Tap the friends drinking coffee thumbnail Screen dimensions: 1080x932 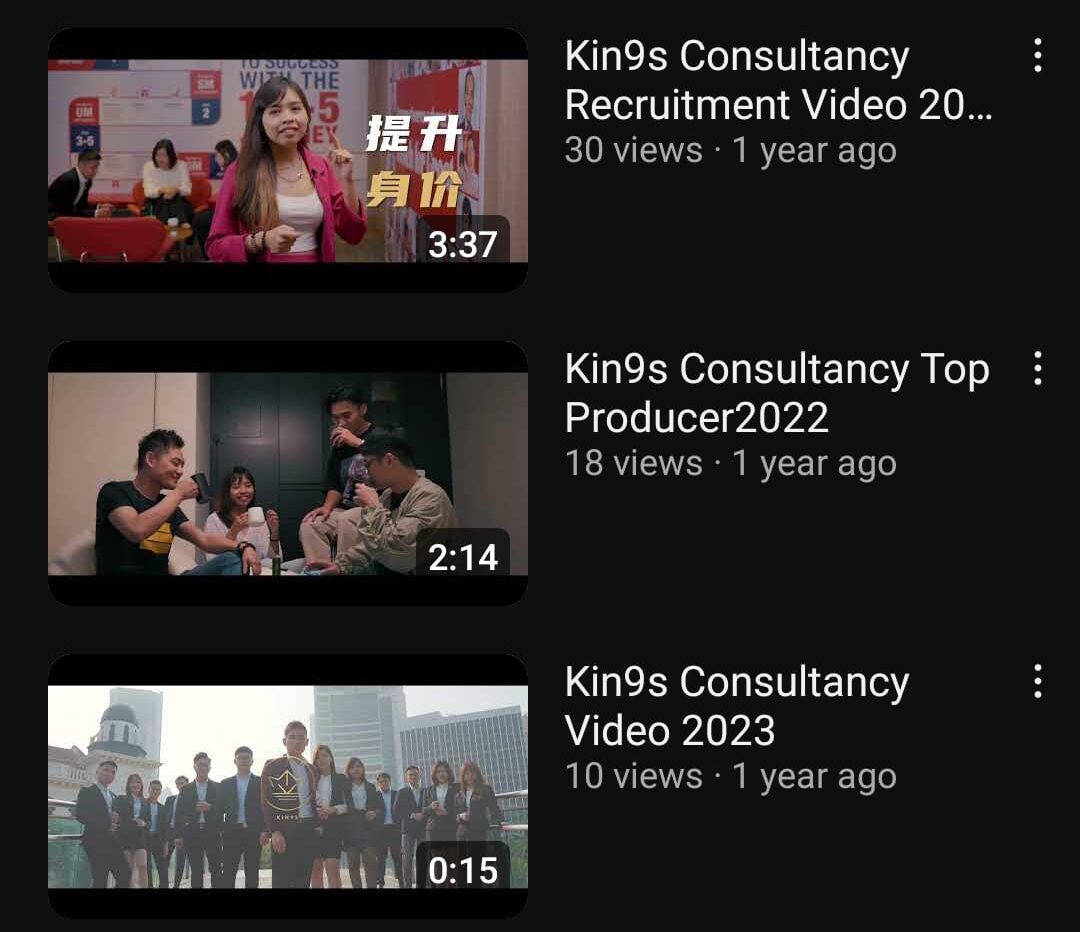[288, 473]
